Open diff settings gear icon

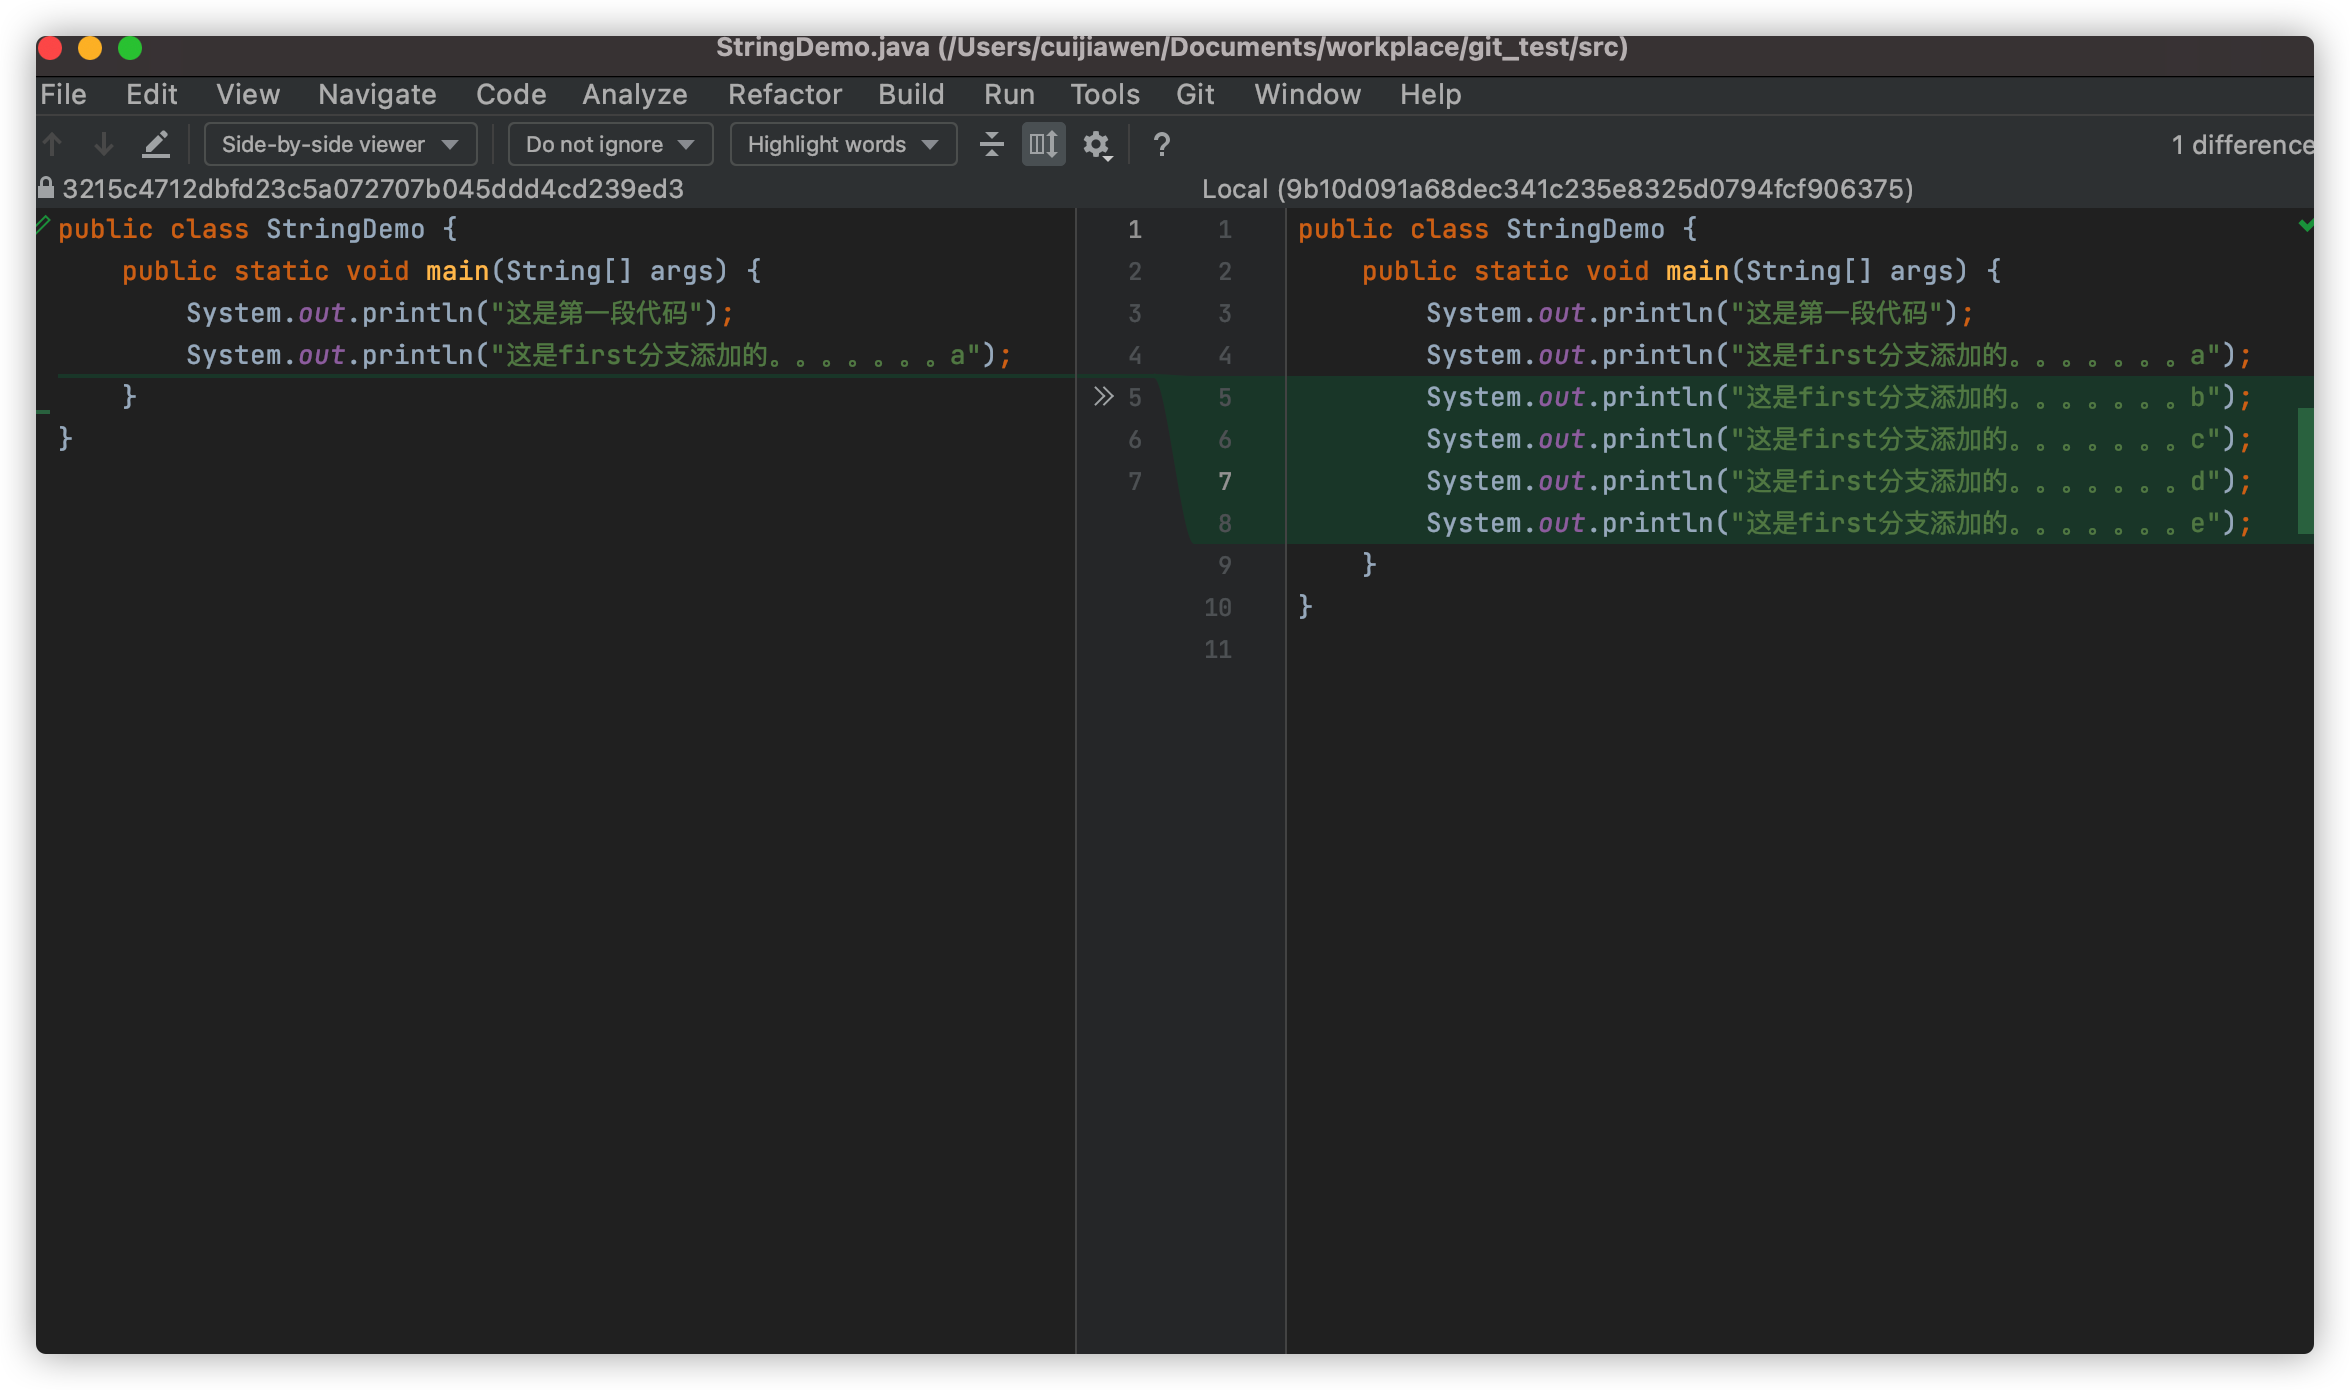[x=1094, y=144]
